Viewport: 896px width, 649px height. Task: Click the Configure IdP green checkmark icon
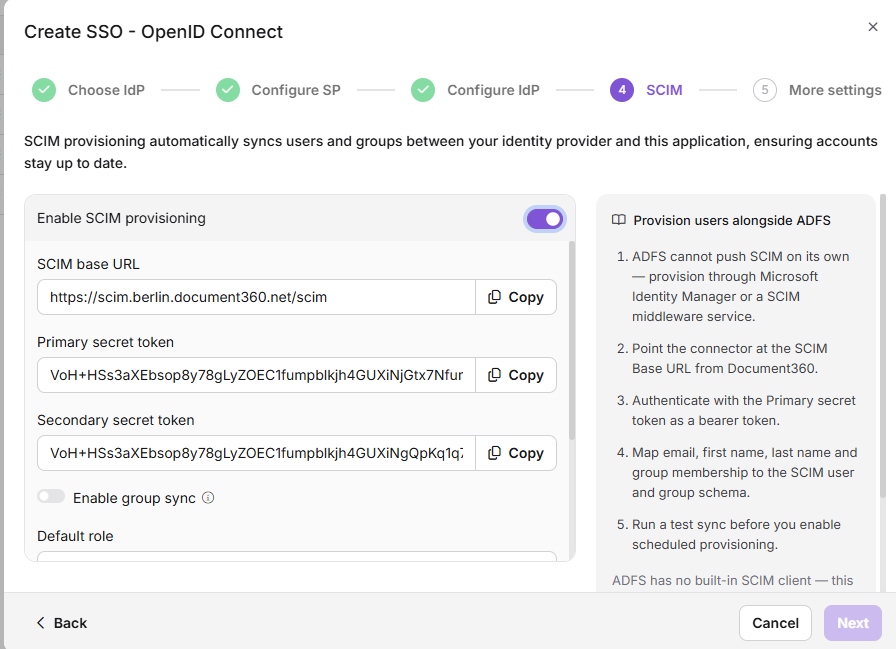pyautogui.click(x=423, y=90)
